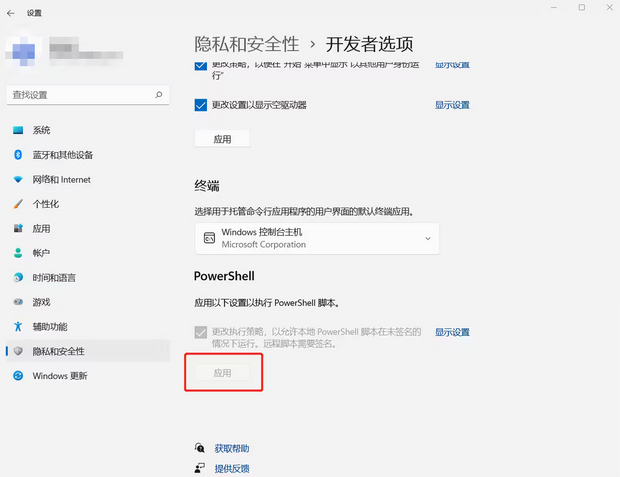Viewport: 620px width, 477px height.
Task: Open the default terminal application dropdown
Action: click(317, 238)
